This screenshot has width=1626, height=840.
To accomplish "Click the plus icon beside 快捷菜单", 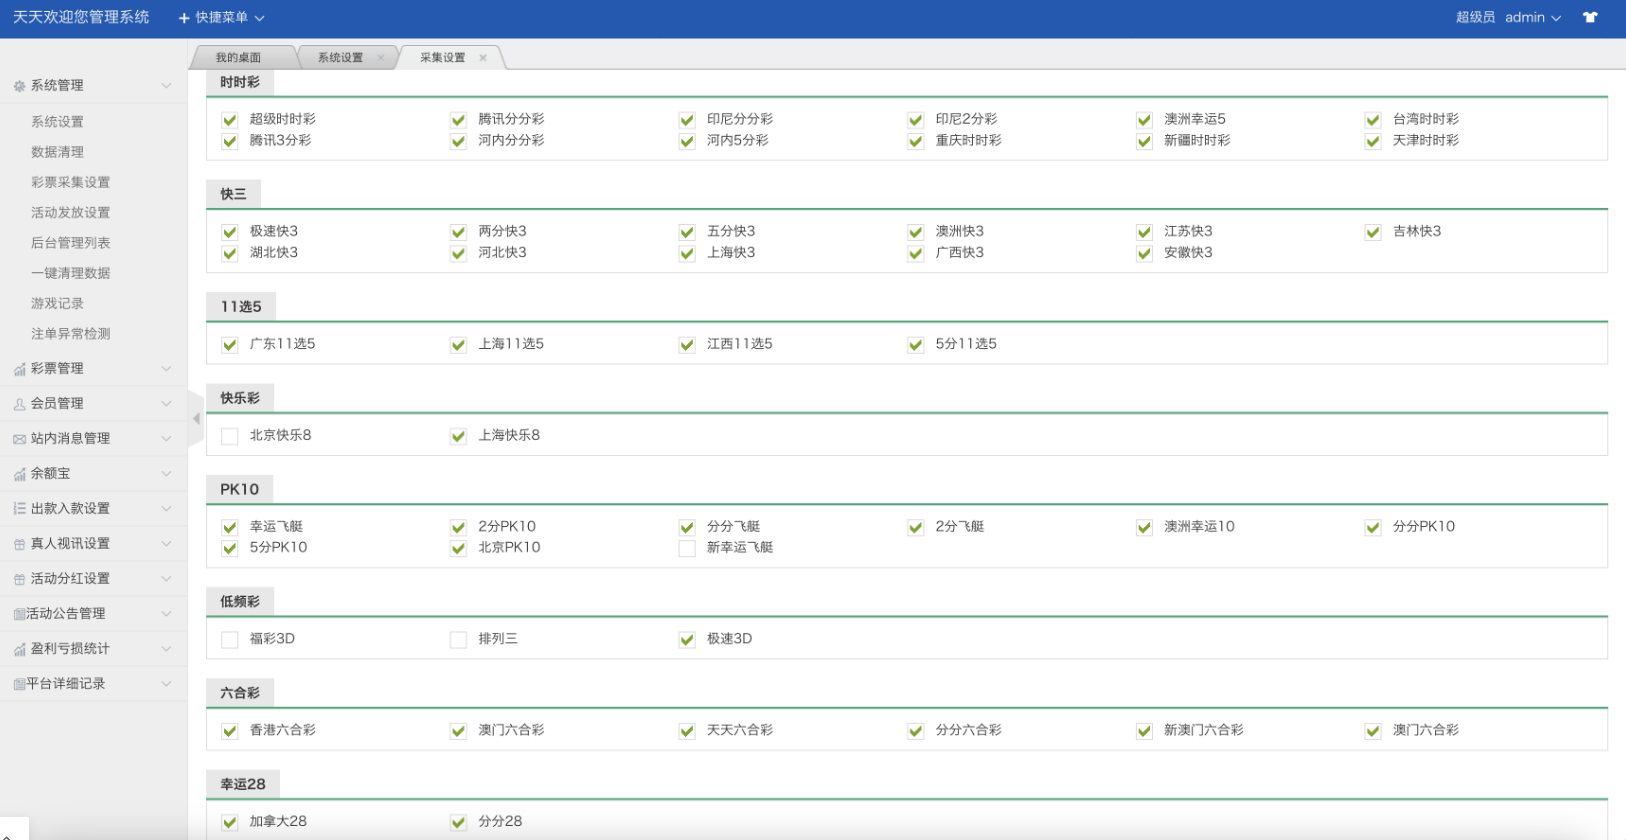I will tap(184, 18).
